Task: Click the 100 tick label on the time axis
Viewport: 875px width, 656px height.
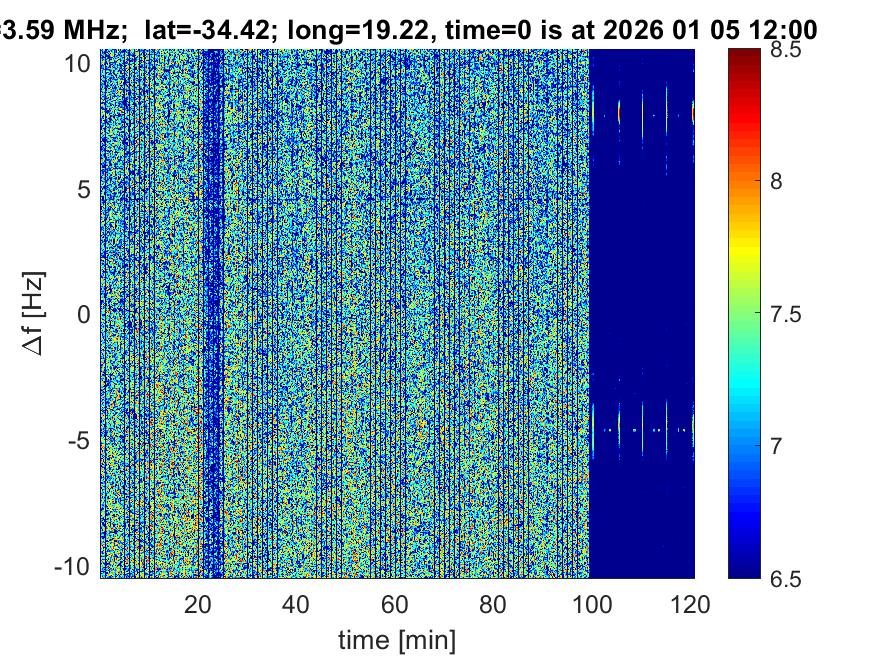Action: point(594,604)
